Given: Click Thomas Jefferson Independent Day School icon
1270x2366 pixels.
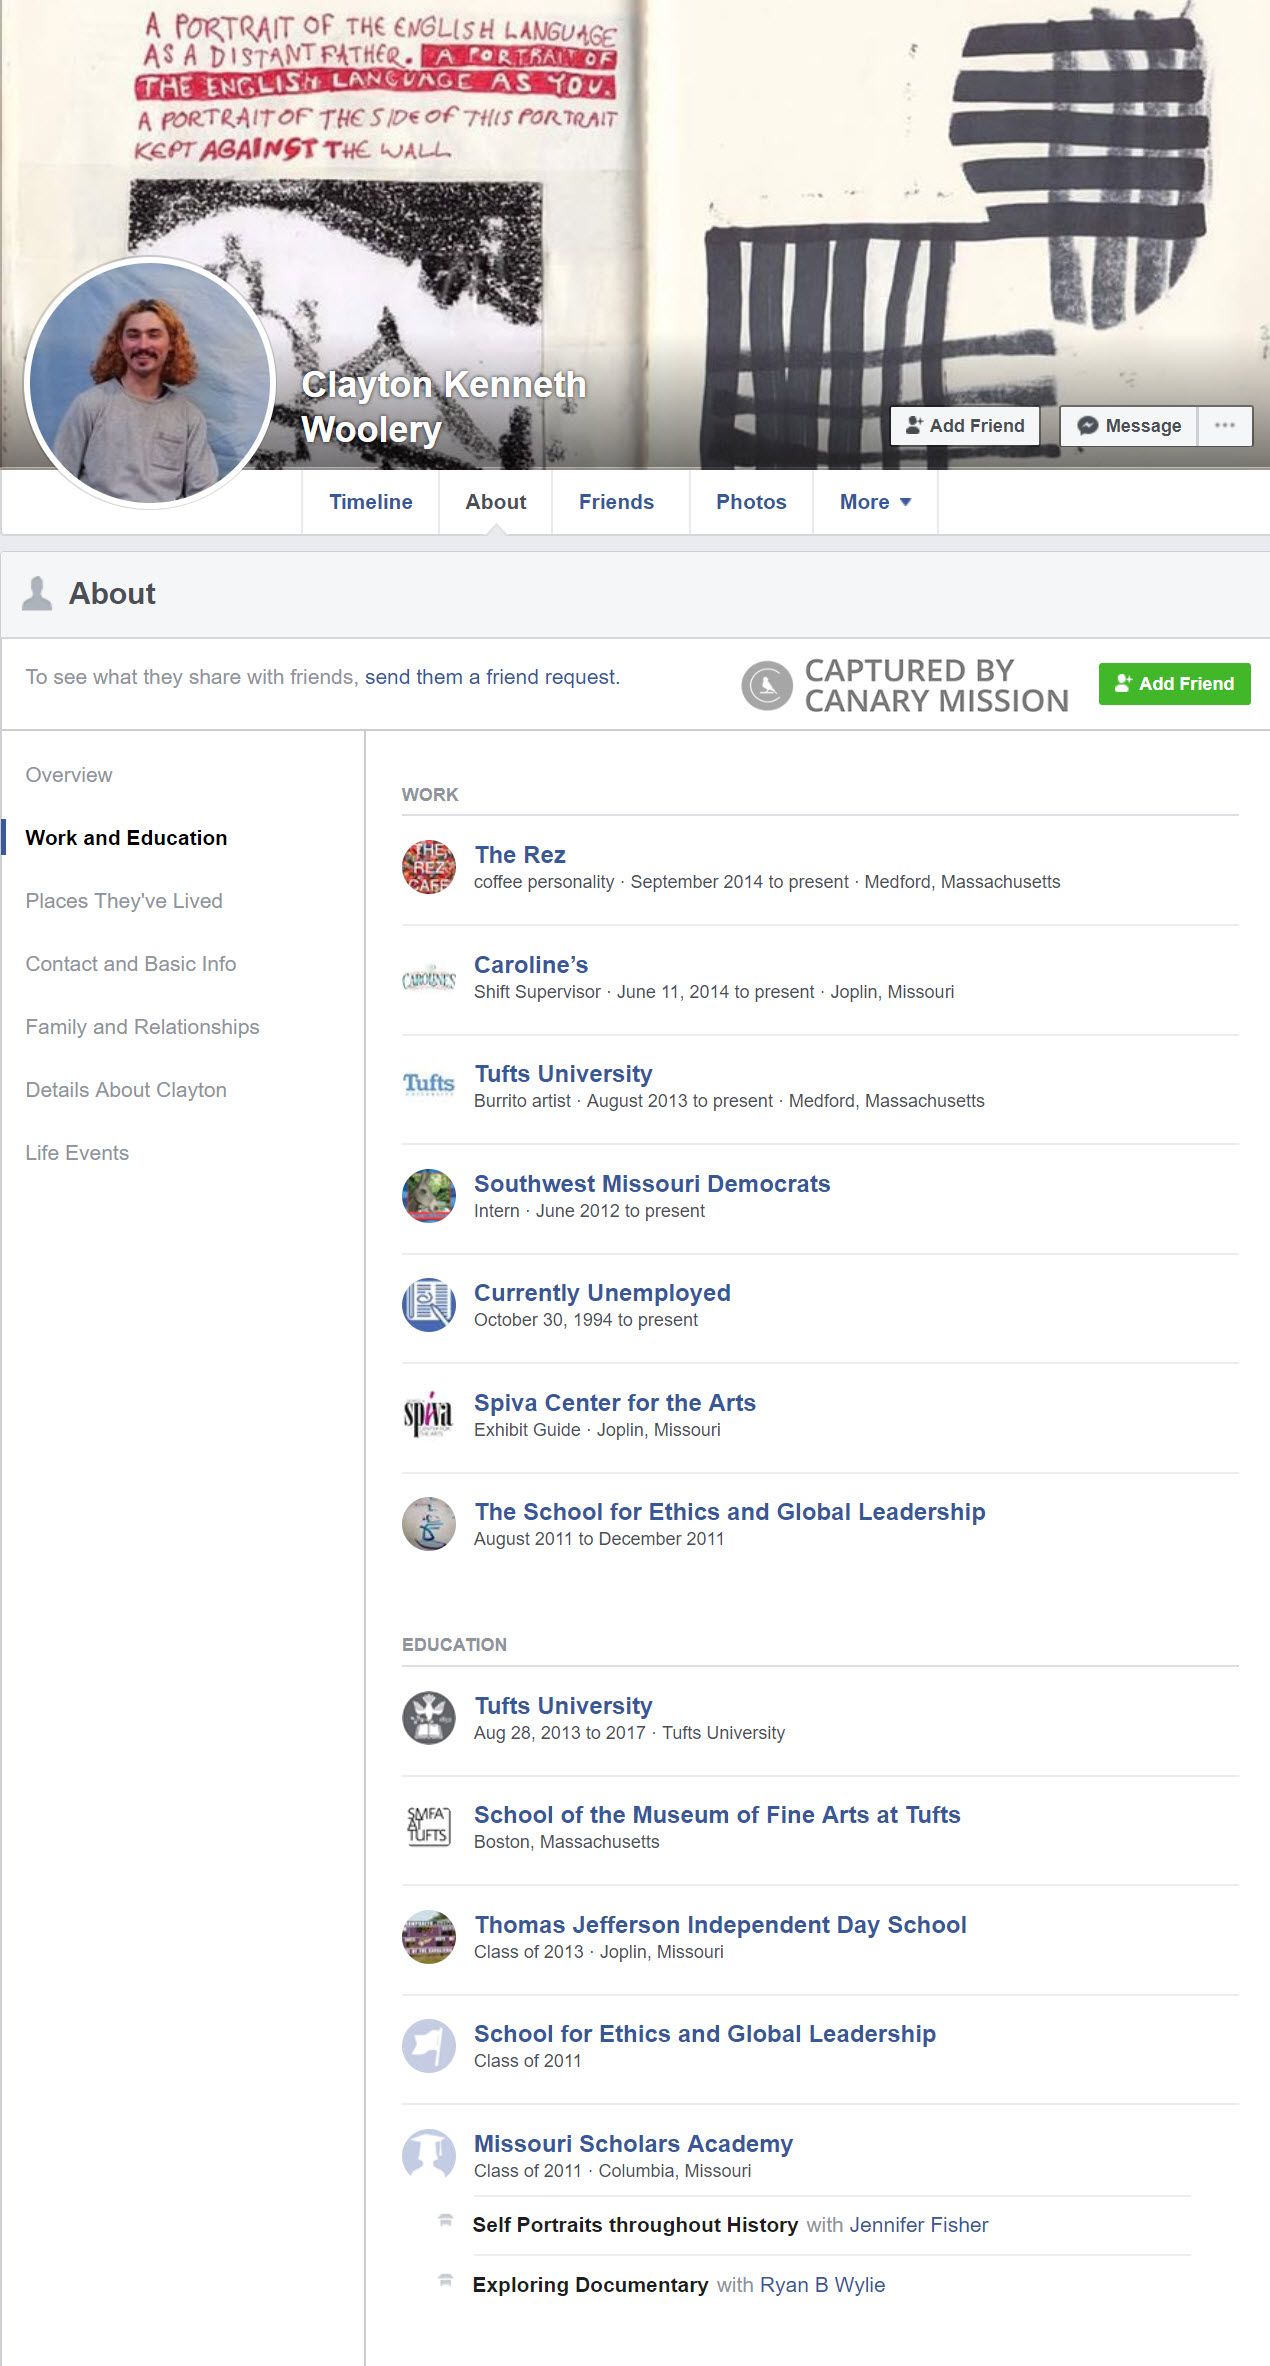Looking at the screenshot, I should [428, 1937].
